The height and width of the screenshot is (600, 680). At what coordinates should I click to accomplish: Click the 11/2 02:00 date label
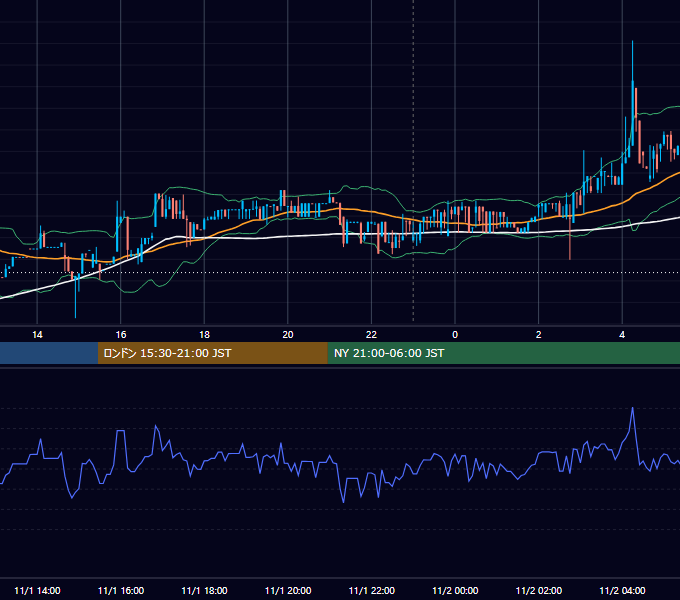point(539,590)
